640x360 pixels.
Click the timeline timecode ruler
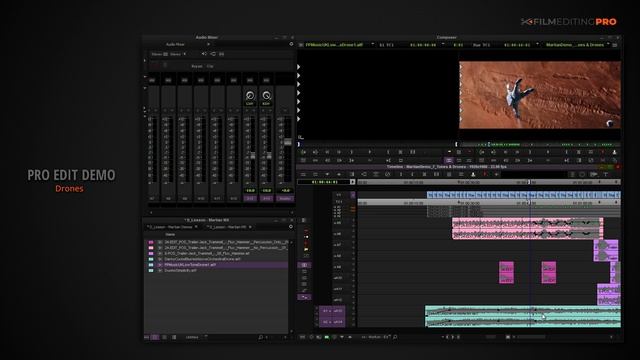(489, 182)
